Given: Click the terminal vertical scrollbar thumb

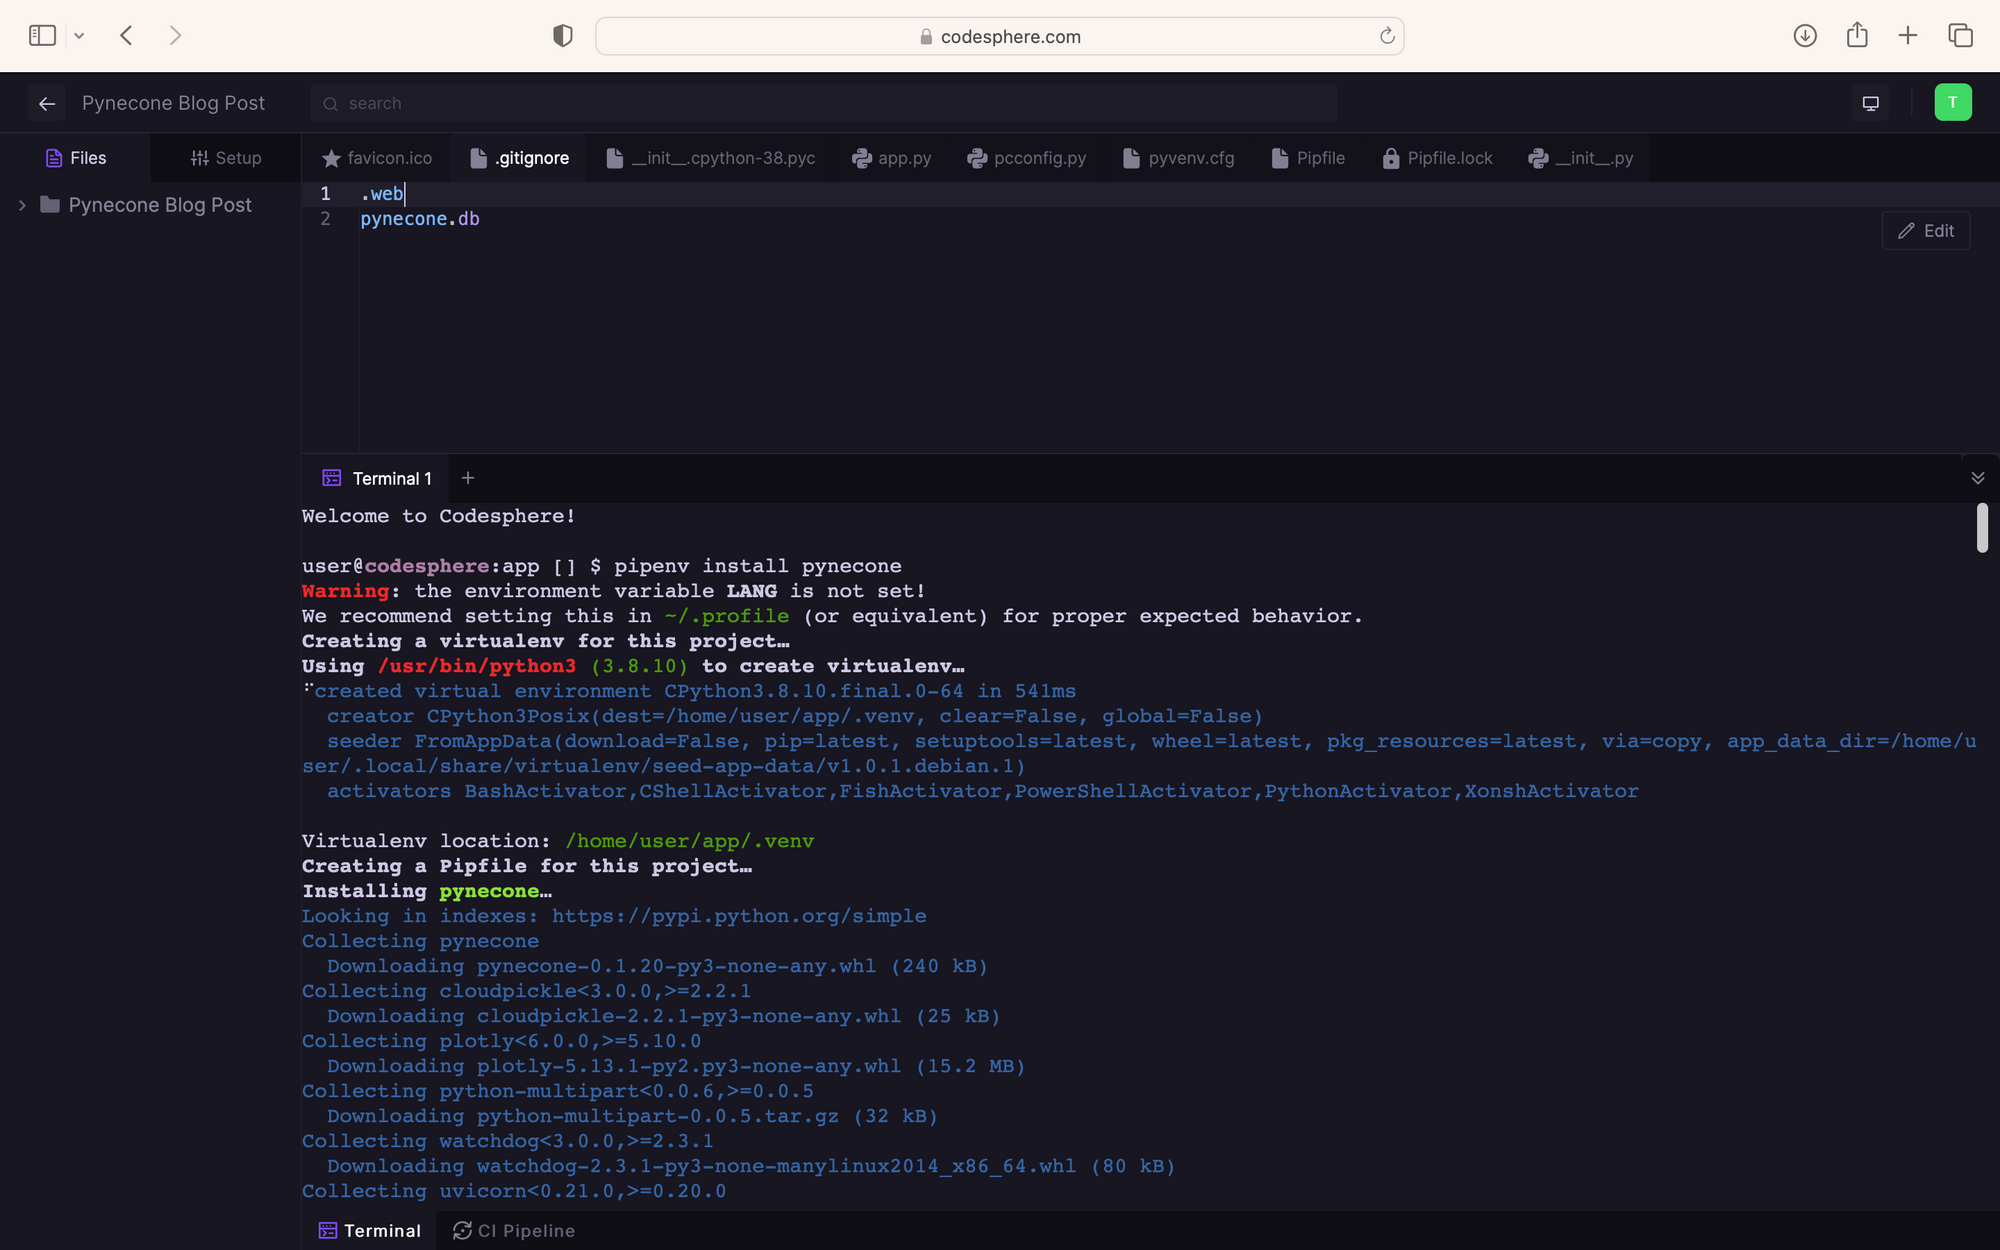Looking at the screenshot, I should click(x=1982, y=527).
